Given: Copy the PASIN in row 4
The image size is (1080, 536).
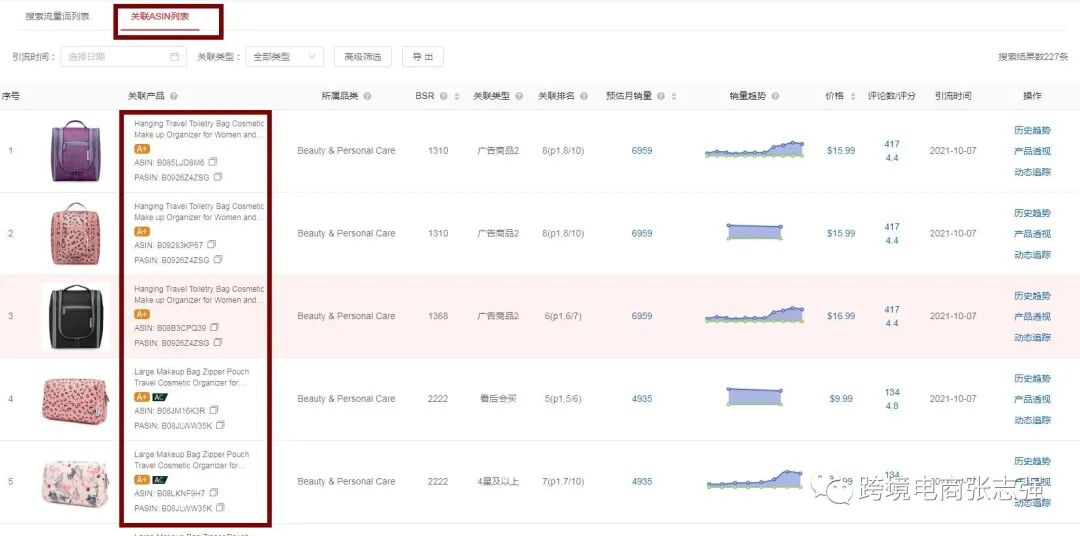Looking at the screenshot, I should coord(220,425).
